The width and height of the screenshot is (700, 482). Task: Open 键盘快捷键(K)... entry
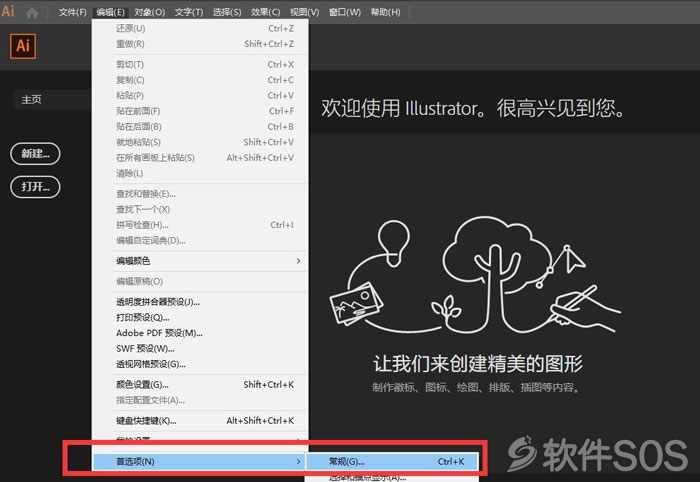click(x=200, y=421)
